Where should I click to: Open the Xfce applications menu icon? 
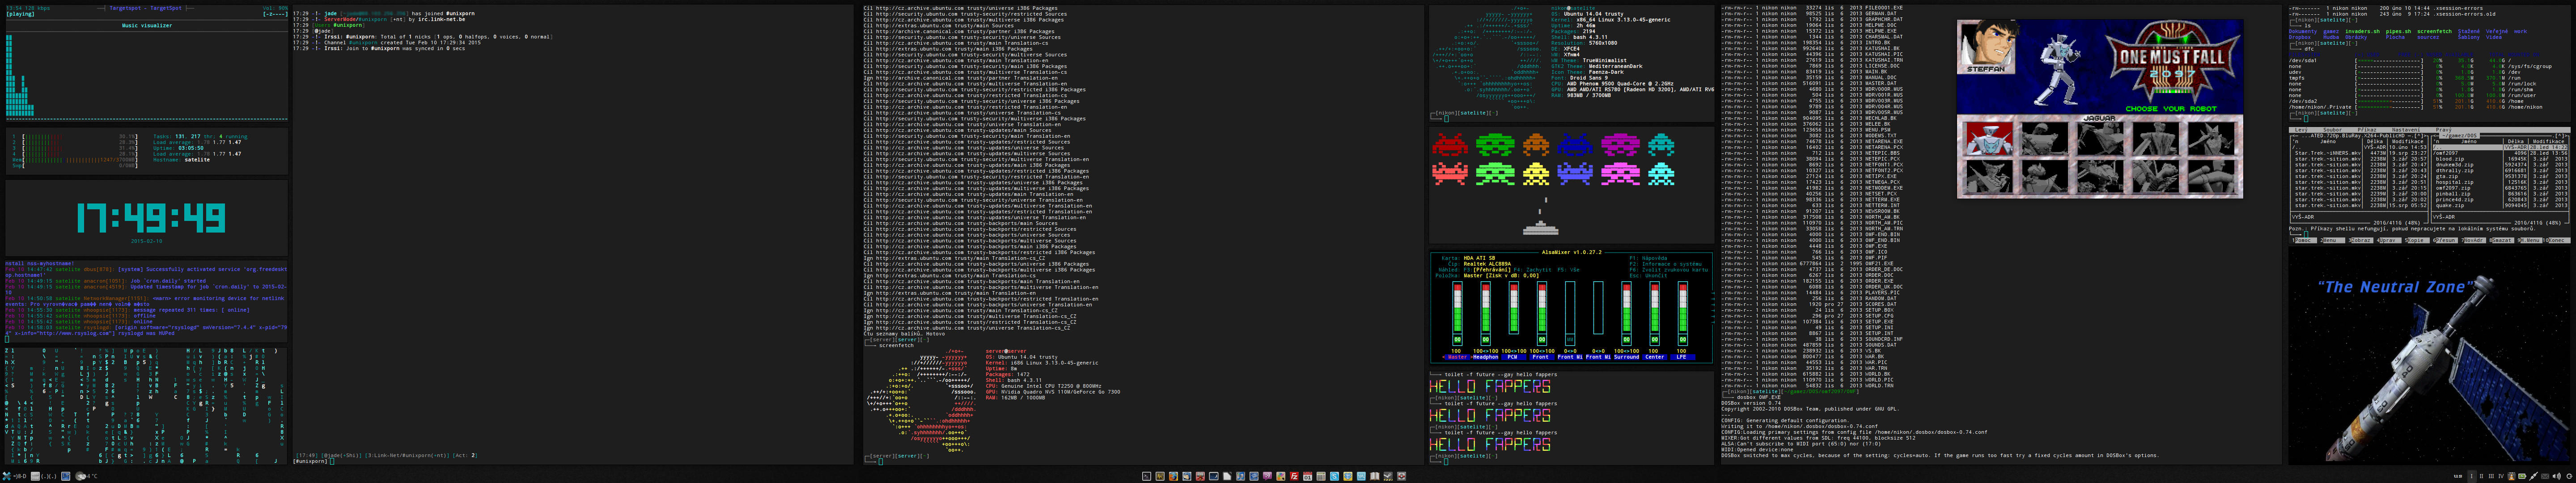pyautogui.click(x=7, y=476)
